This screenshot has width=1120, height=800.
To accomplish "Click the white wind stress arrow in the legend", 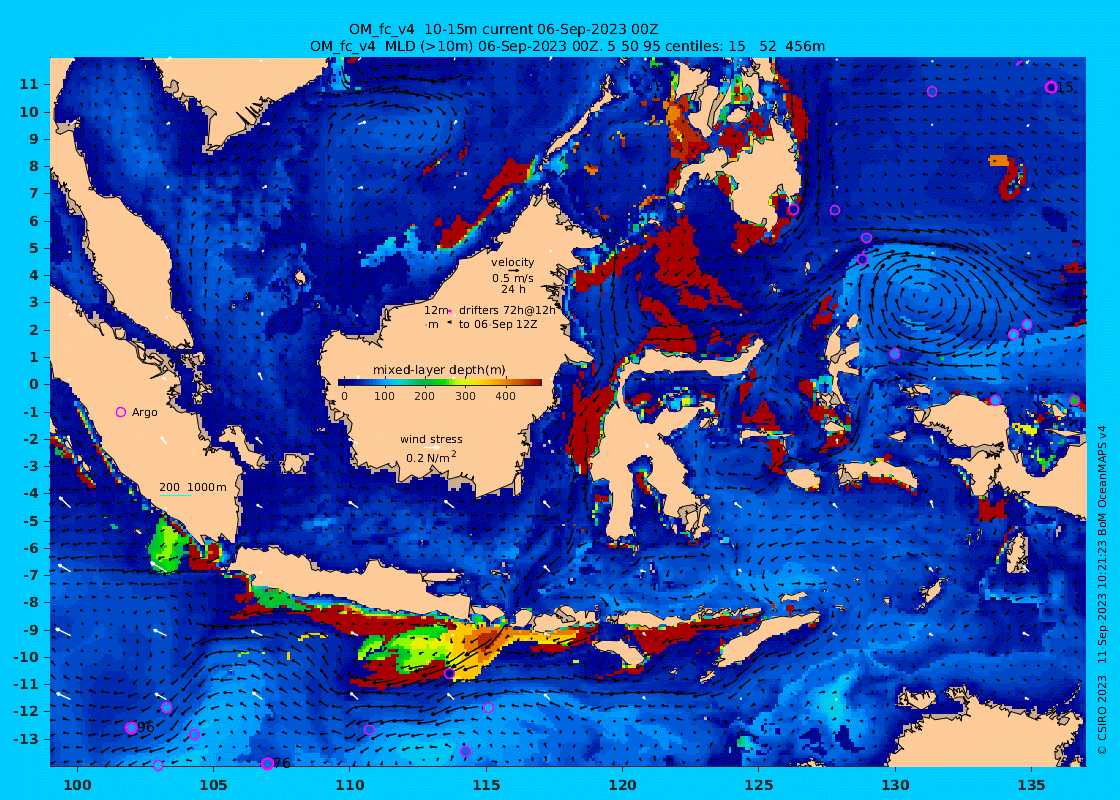I will pyautogui.click(x=431, y=449).
